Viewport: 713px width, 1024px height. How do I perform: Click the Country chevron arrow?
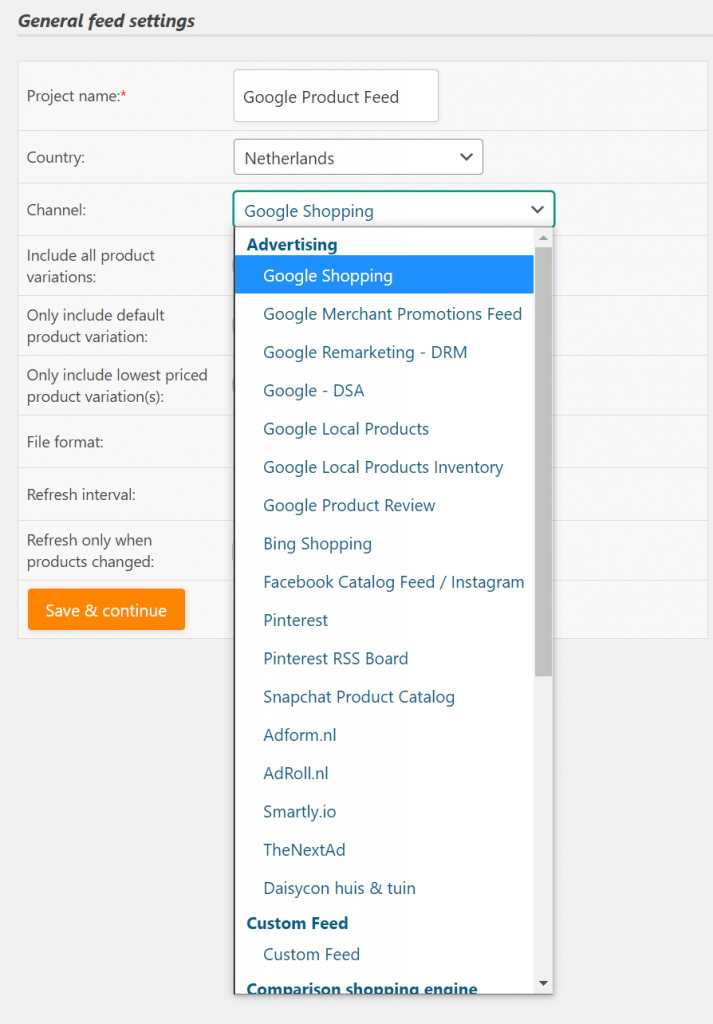[466, 157]
